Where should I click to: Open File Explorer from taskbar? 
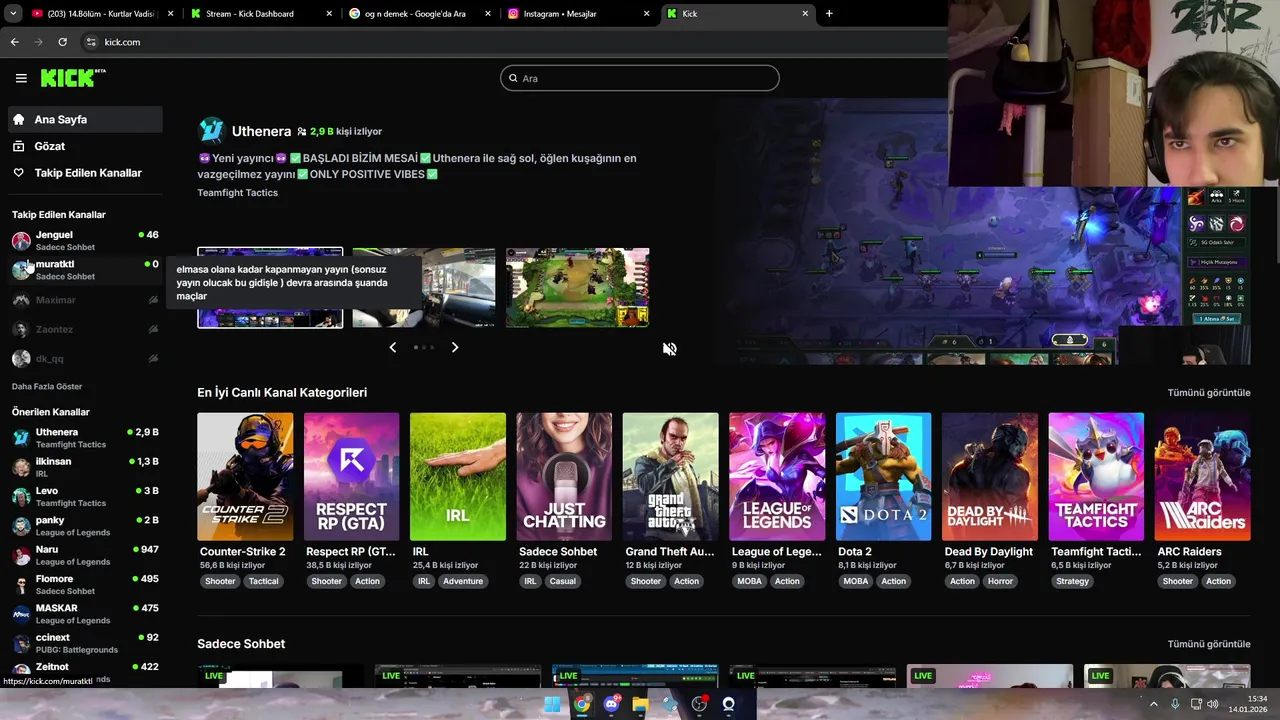click(640, 704)
